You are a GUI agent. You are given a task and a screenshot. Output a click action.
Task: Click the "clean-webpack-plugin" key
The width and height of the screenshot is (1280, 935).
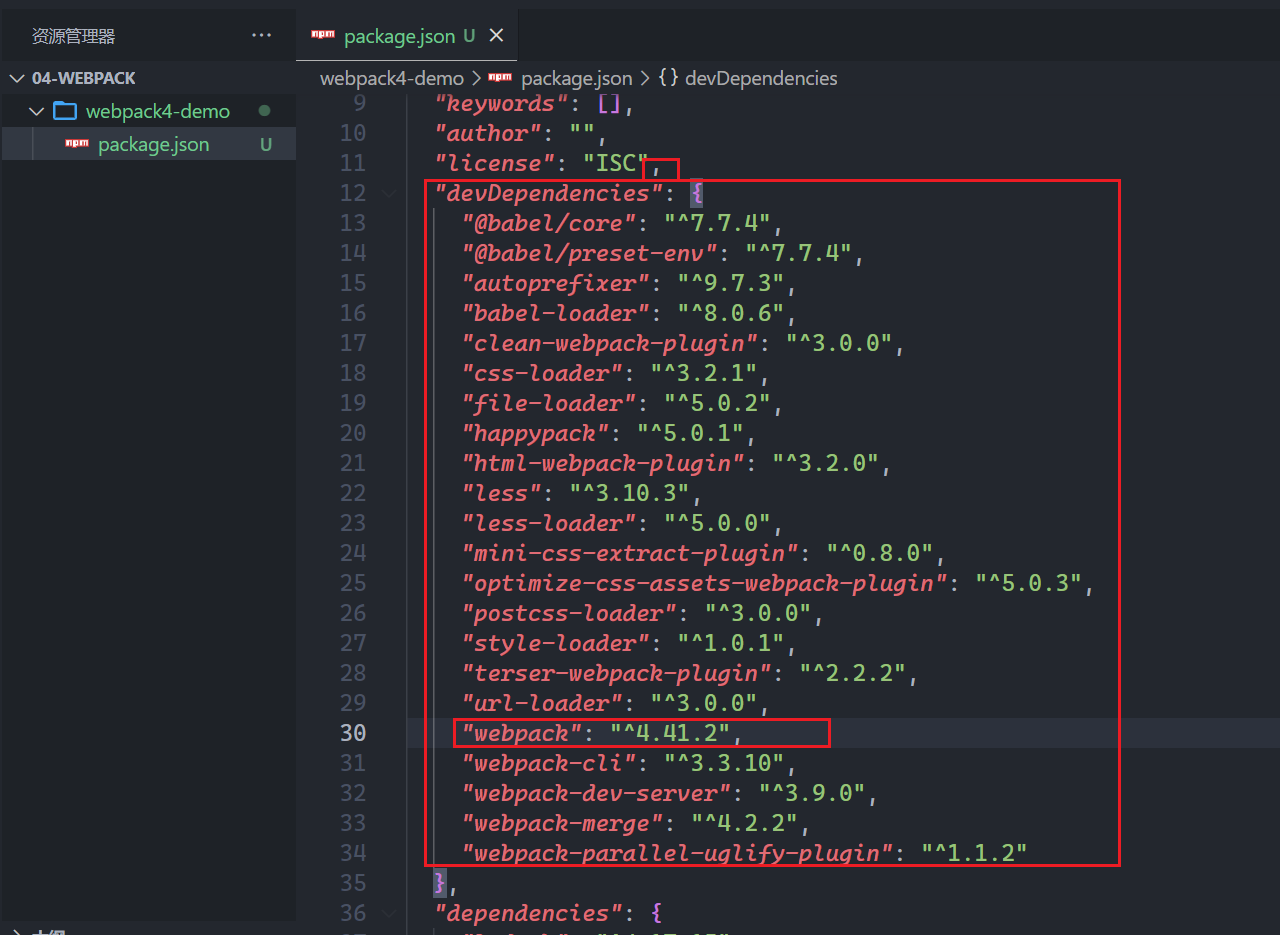coord(610,343)
